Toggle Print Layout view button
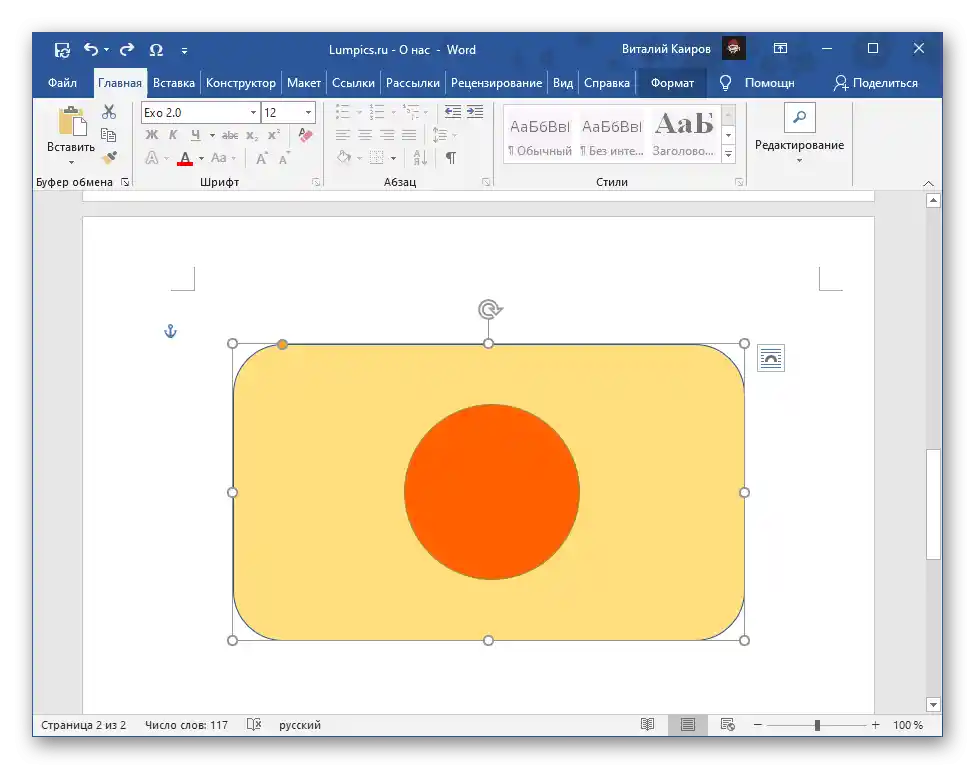This screenshot has height=769, width=975. [688, 725]
